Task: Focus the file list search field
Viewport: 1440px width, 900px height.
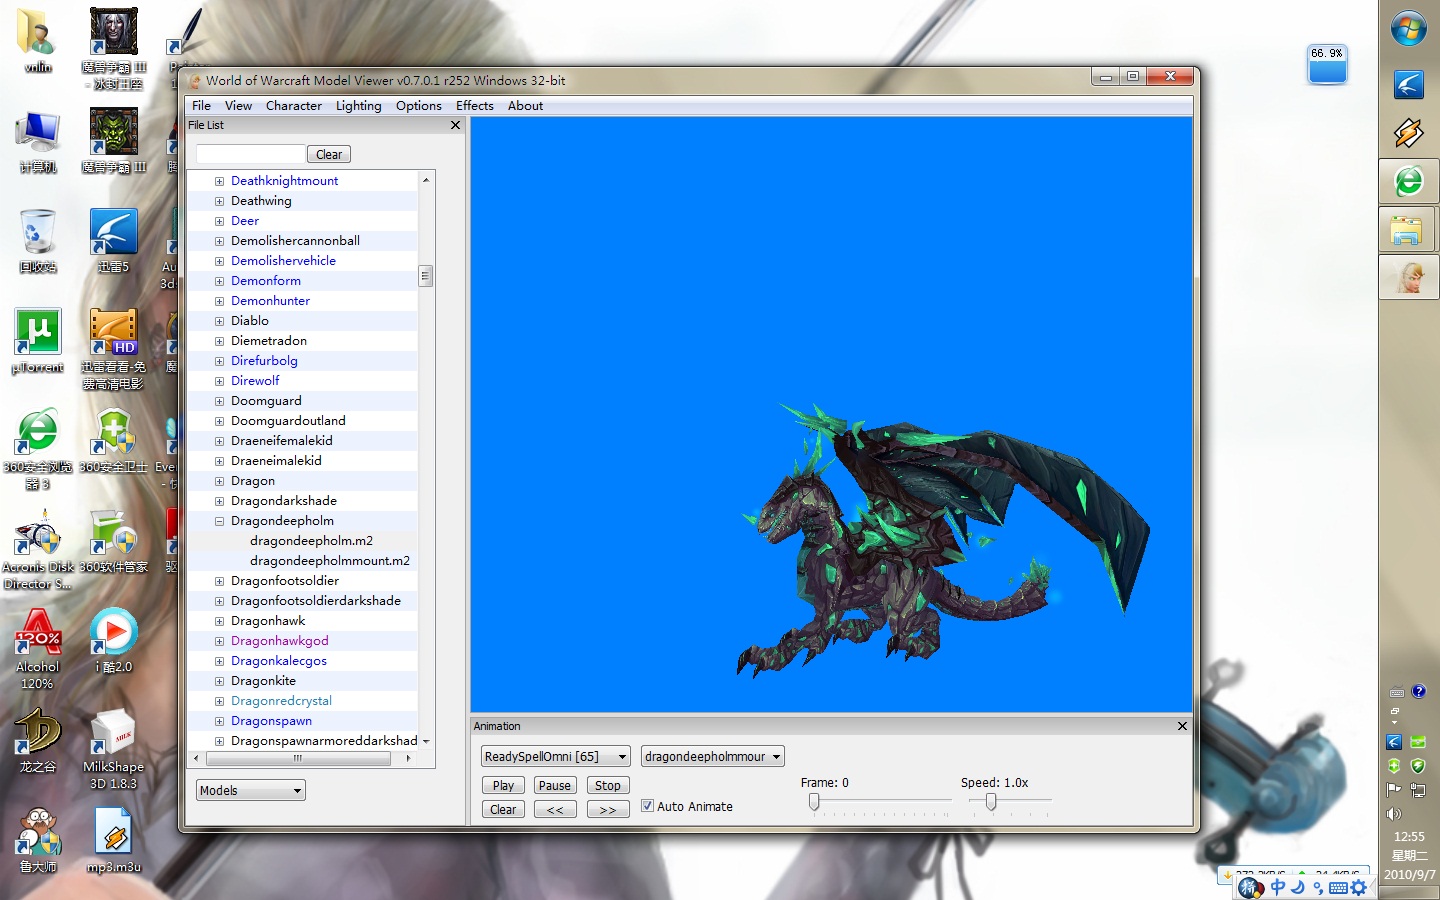Action: coord(250,154)
